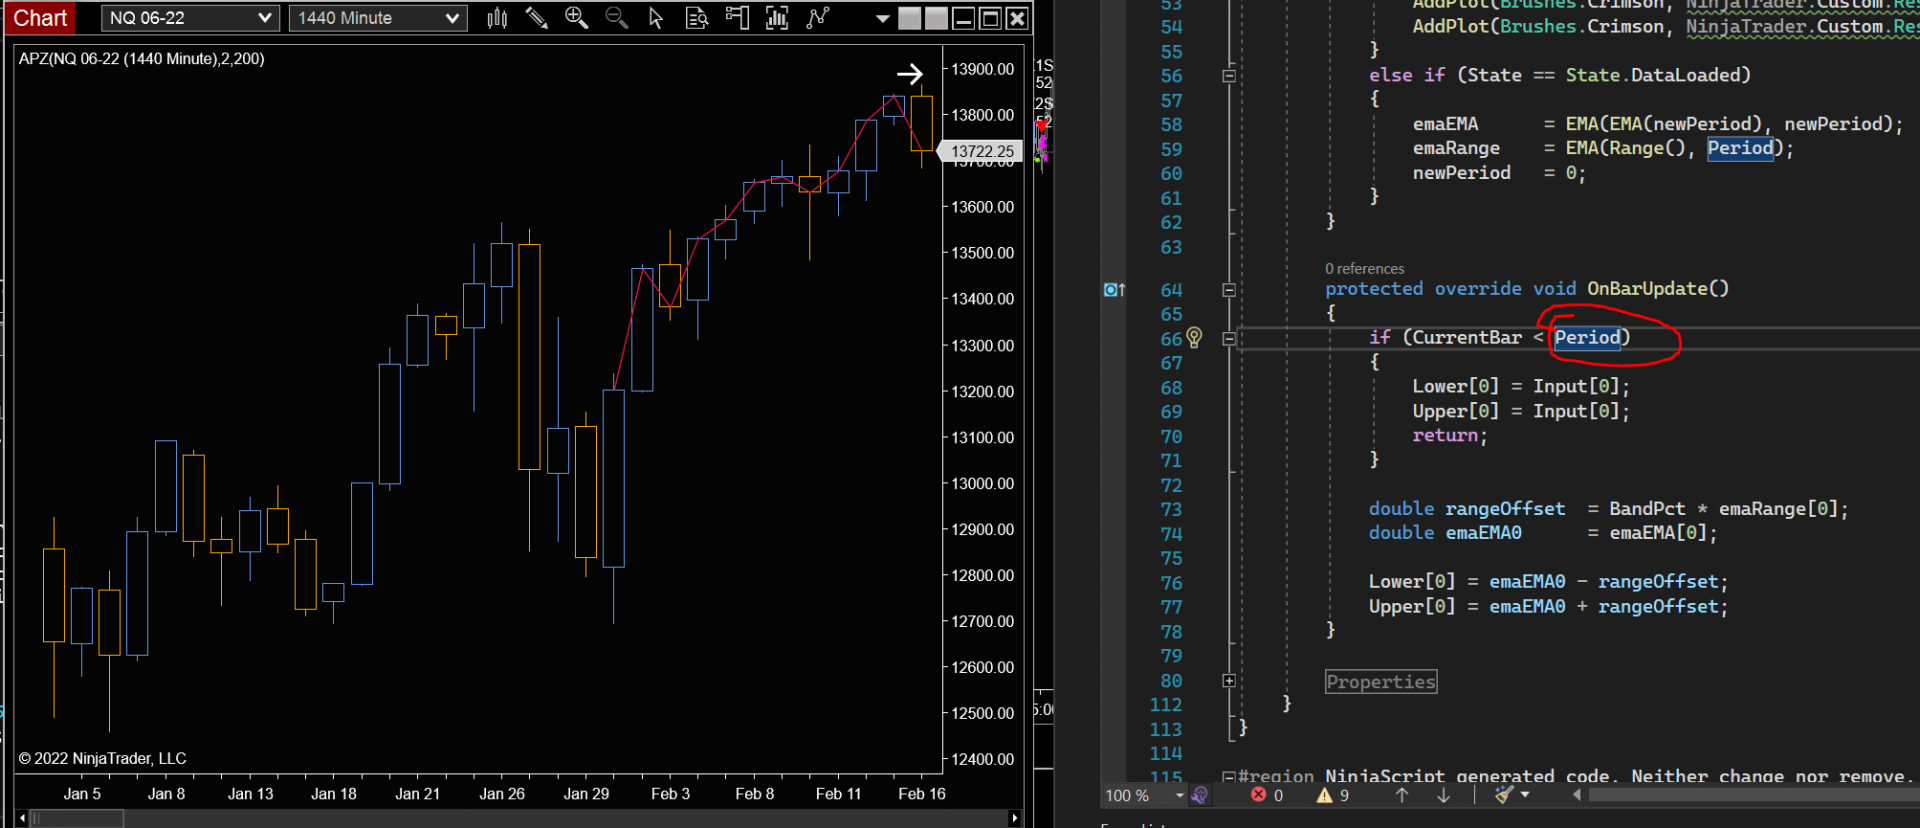The image size is (1920, 828).
Task: Expand the Properties region on line 80
Action: coord(1229,681)
